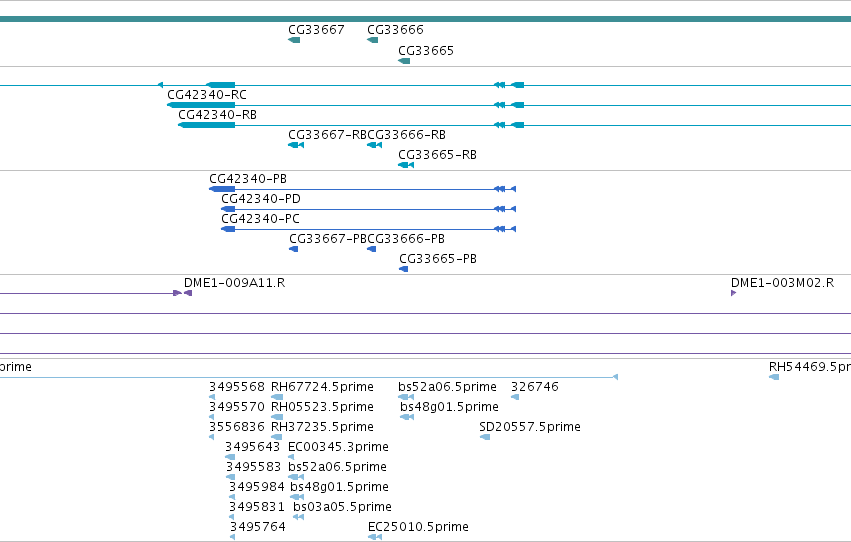Click the RH54469.5prime label

tap(810, 367)
